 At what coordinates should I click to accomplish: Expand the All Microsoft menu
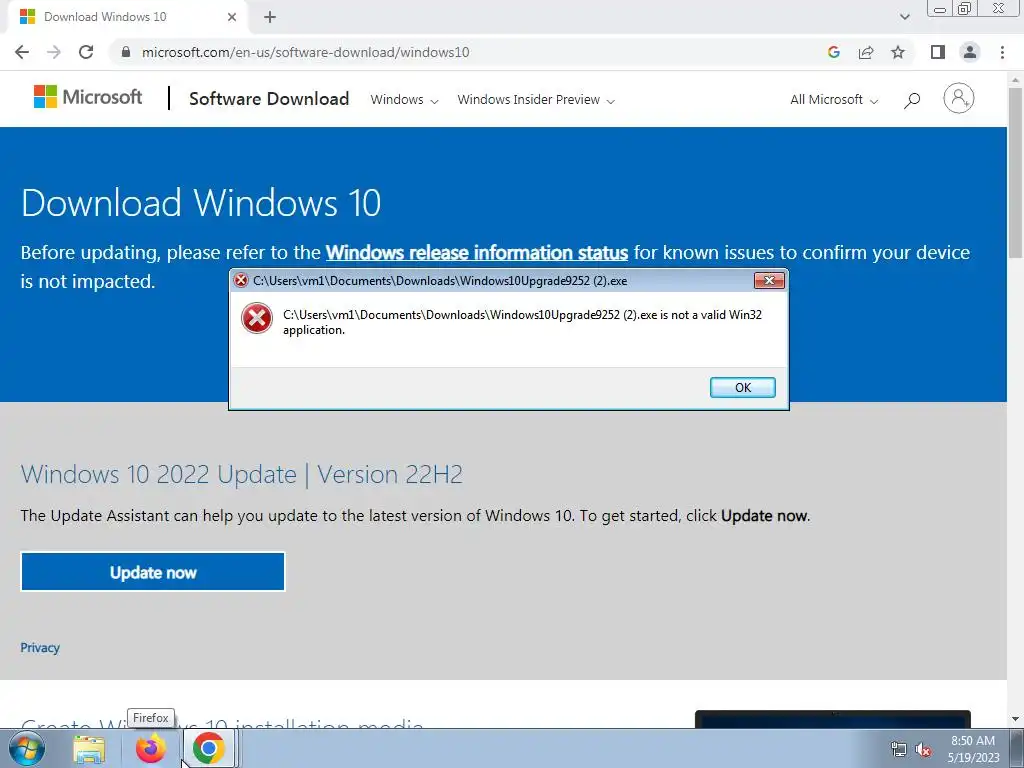coord(834,100)
